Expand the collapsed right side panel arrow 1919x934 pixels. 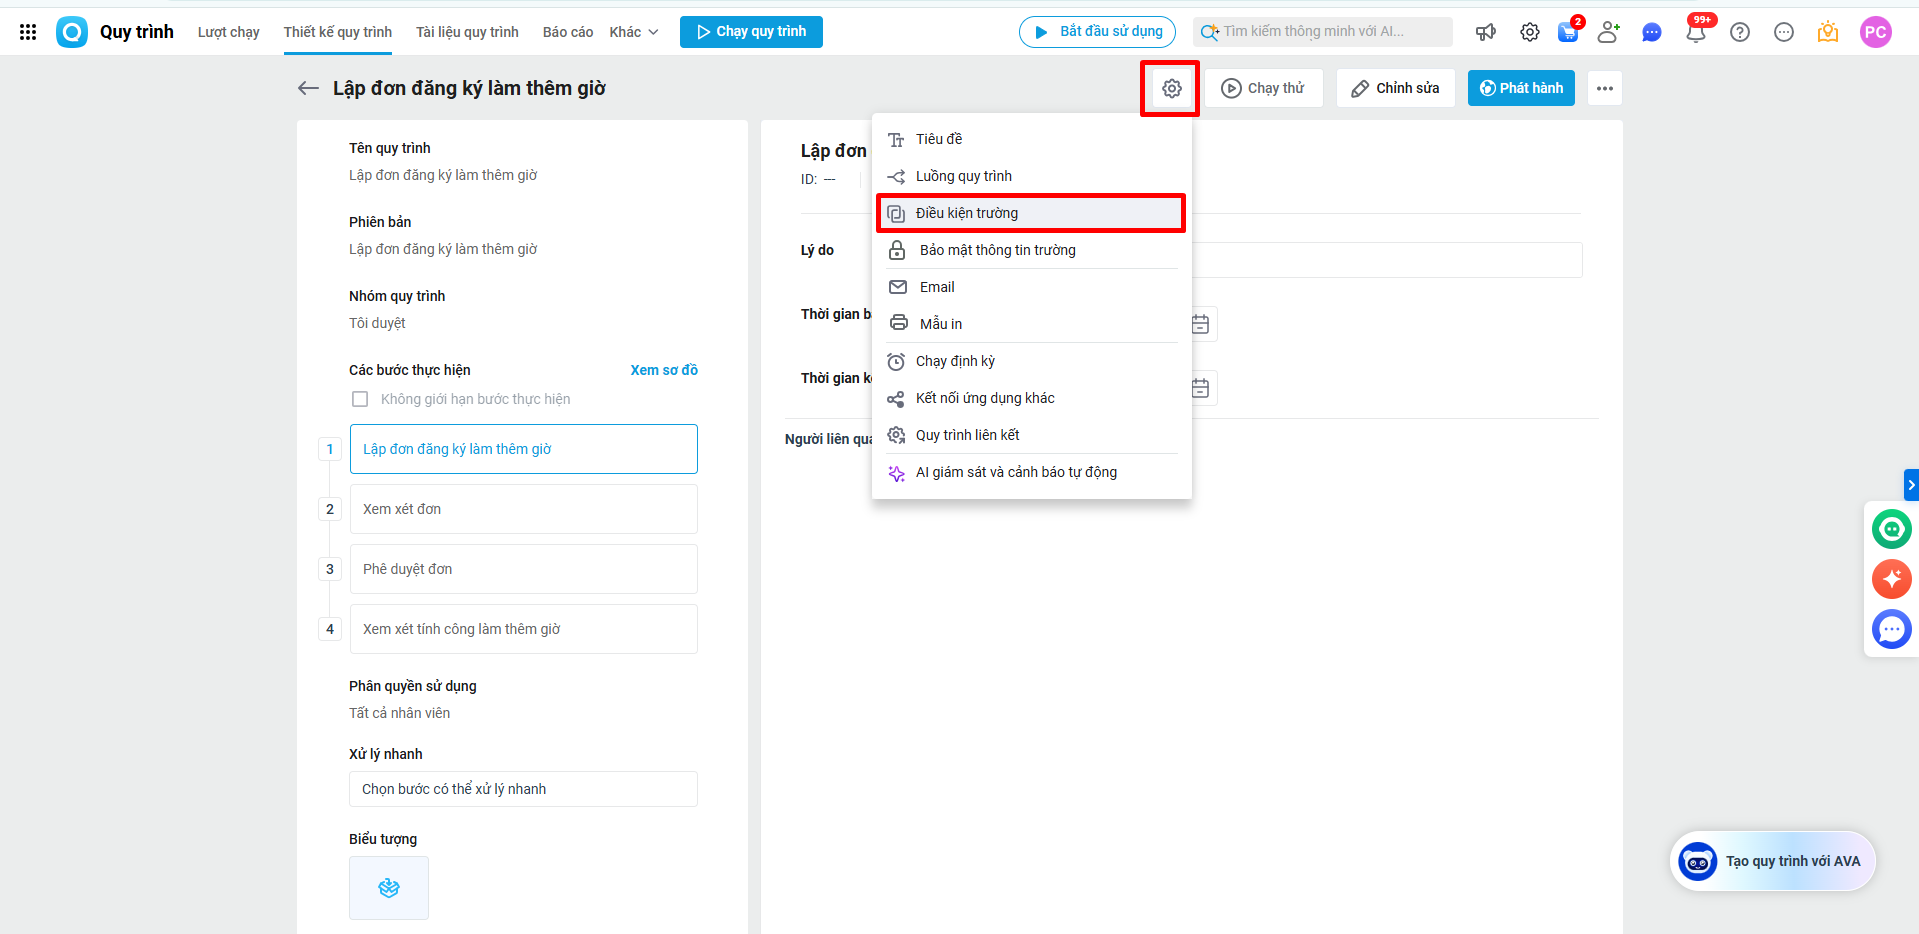1911,485
